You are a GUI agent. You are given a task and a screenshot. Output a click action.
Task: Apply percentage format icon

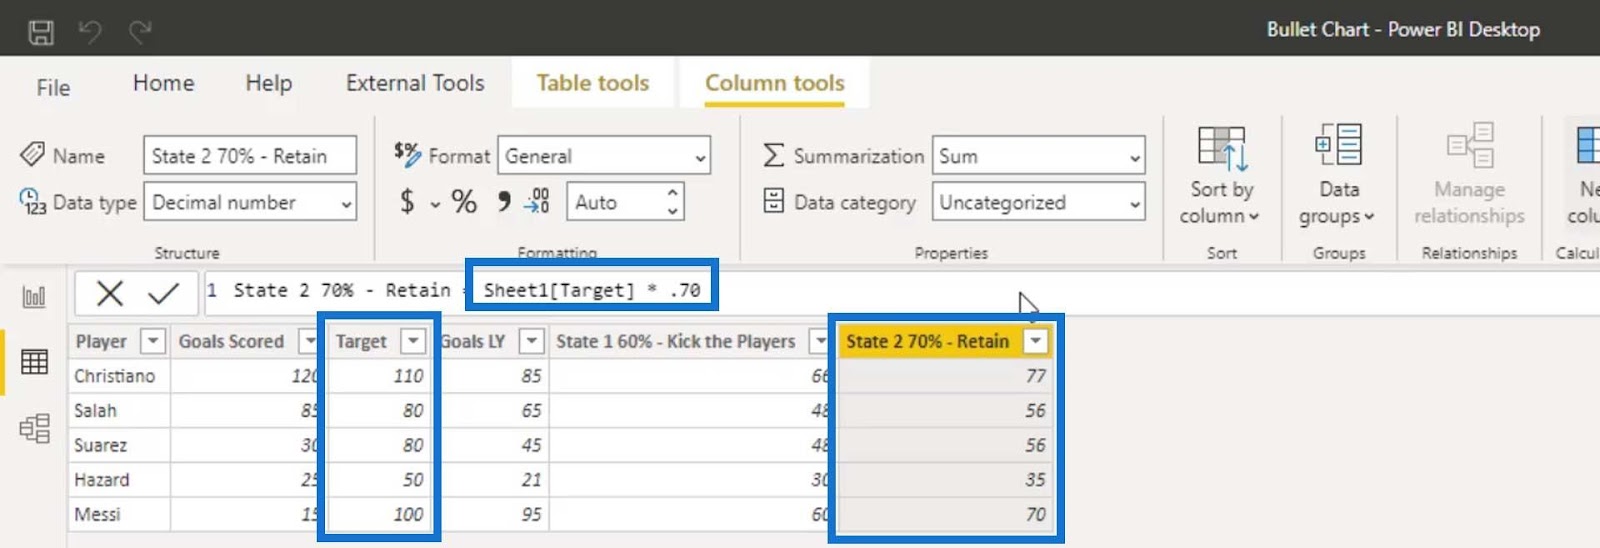click(x=464, y=202)
